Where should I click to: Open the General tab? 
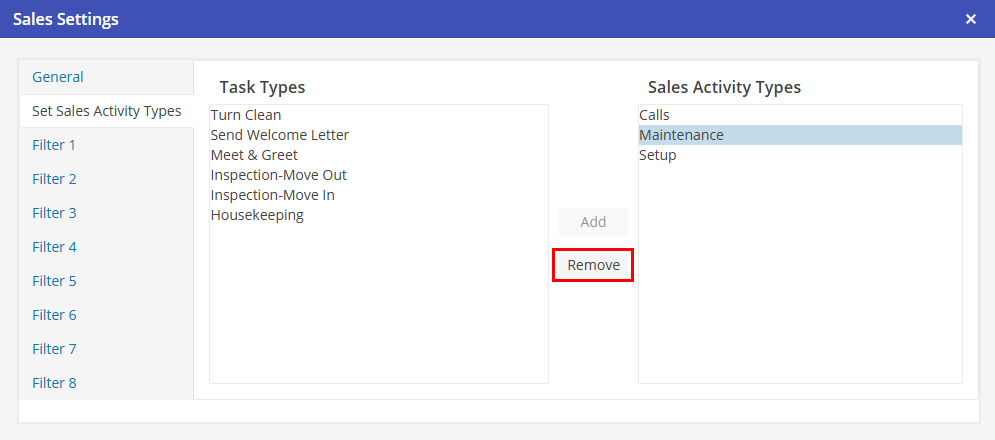(x=58, y=77)
